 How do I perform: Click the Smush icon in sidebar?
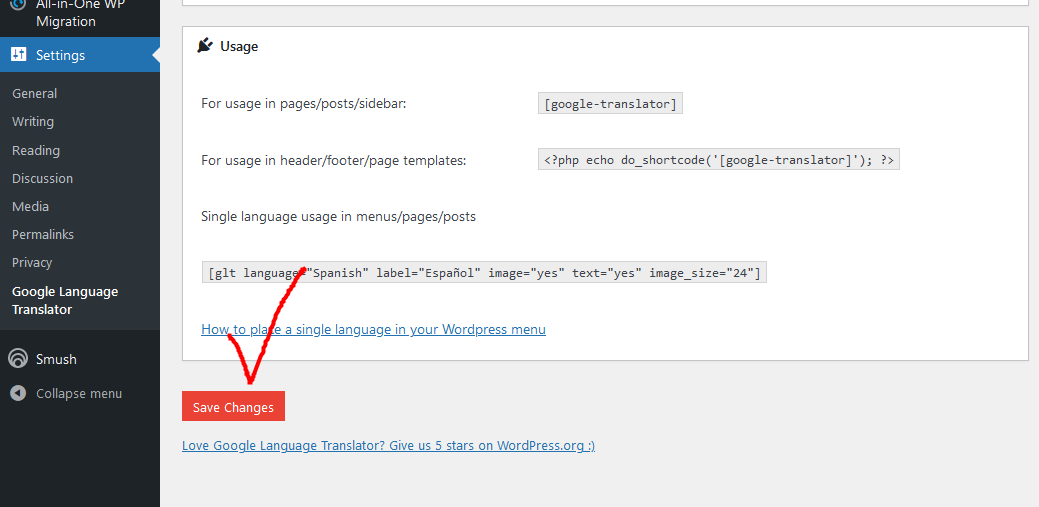tap(18, 359)
